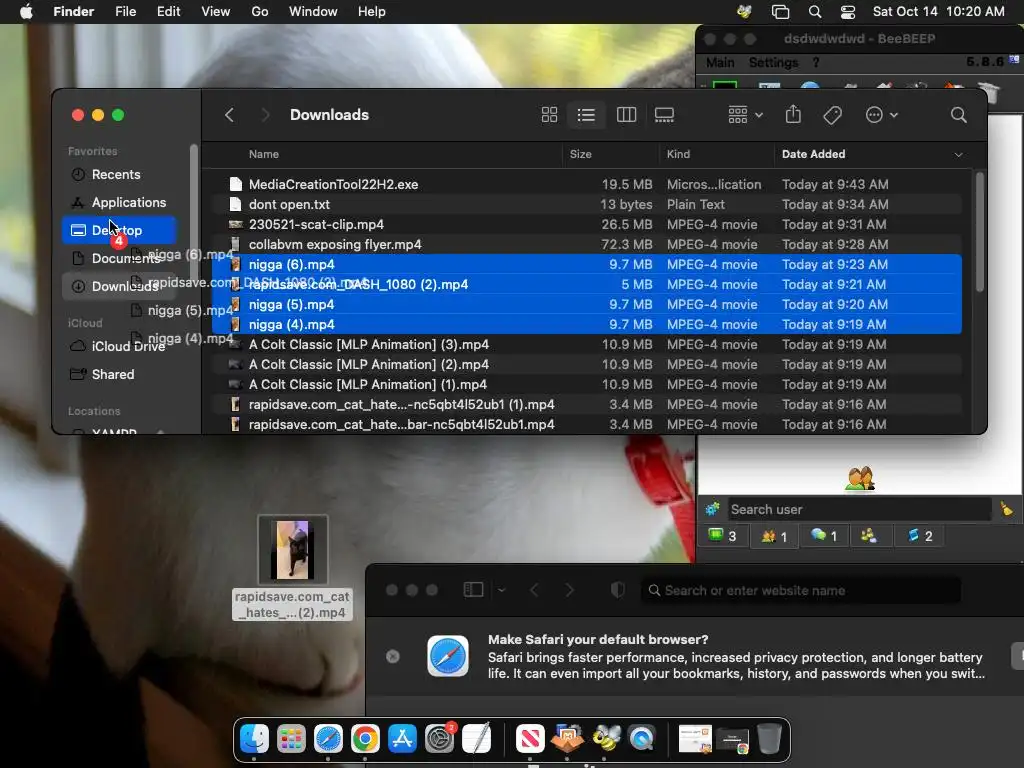Open Google Chrome from the Dock
1024x768 pixels.
coord(365,739)
